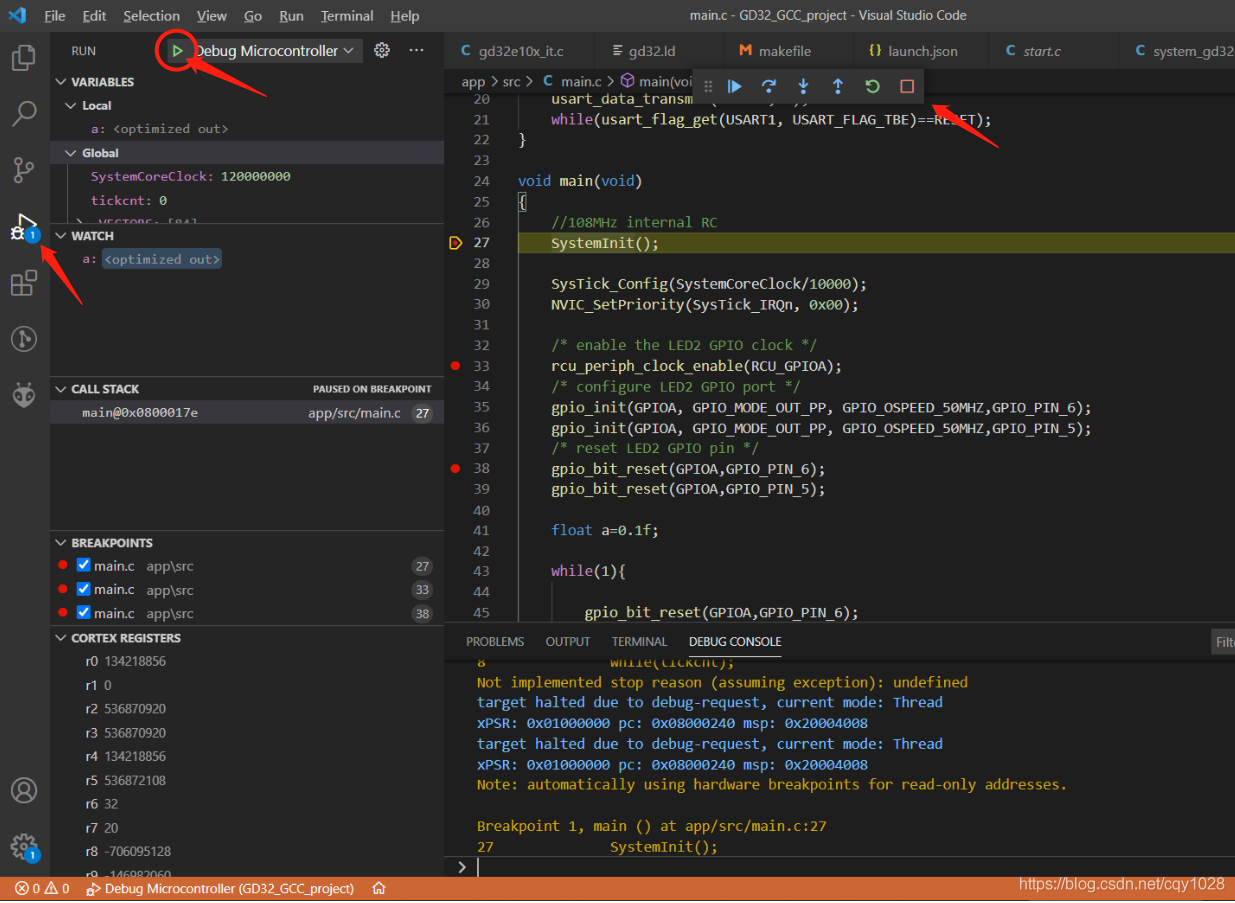This screenshot has height=903, width=1235.
Task: Toggle breakpoint dot on line 33
Action: [x=456, y=366]
